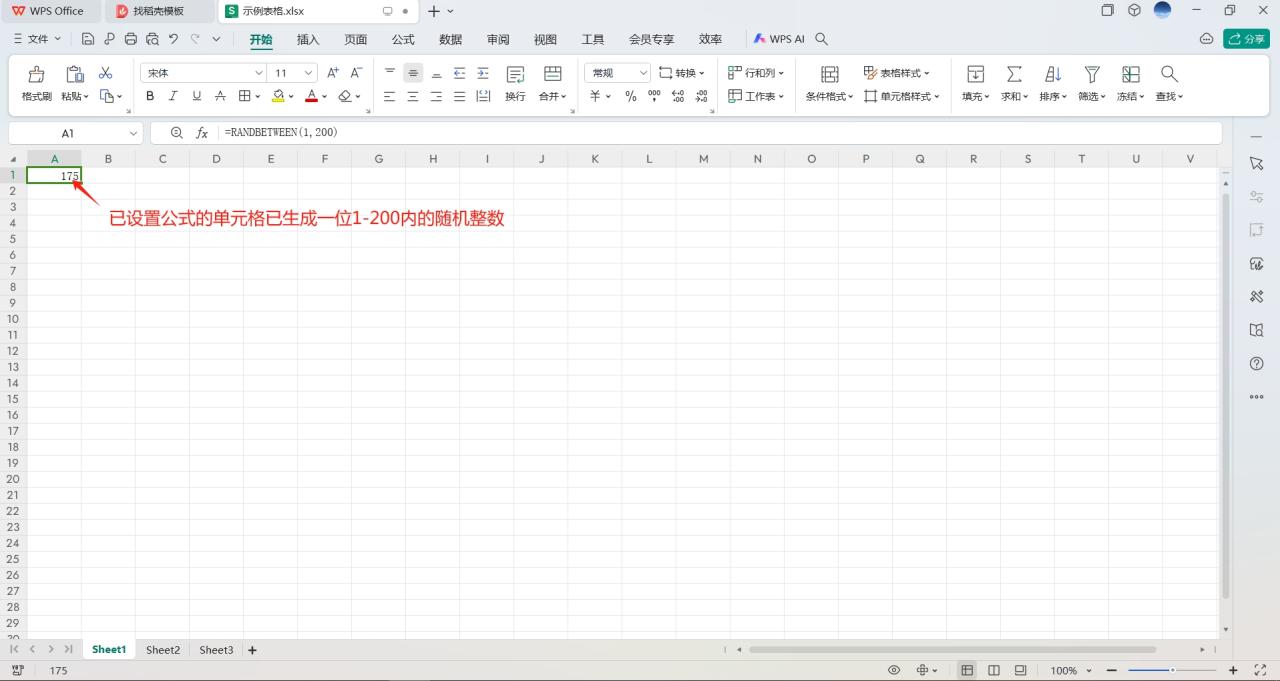Increase decimal places icon
Screen dimensions: 1280x681
(678, 96)
